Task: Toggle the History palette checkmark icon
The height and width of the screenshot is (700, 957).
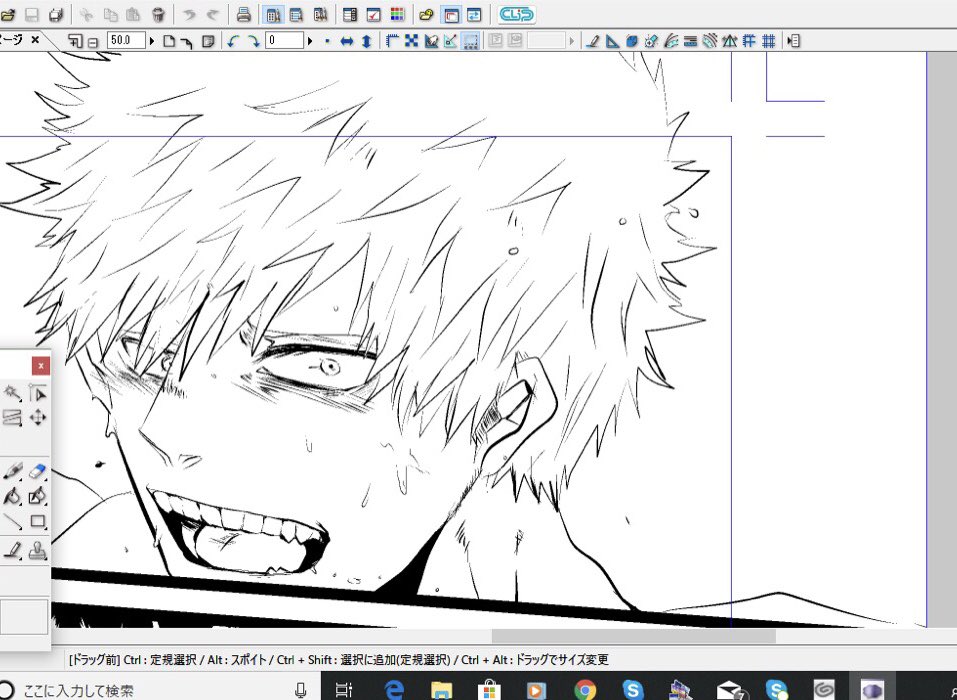Action: click(373, 15)
